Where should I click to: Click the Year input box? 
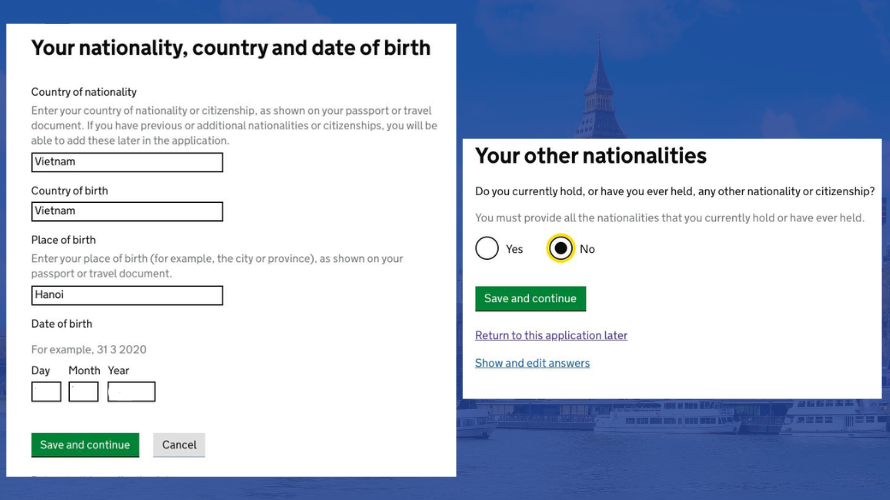click(131, 392)
